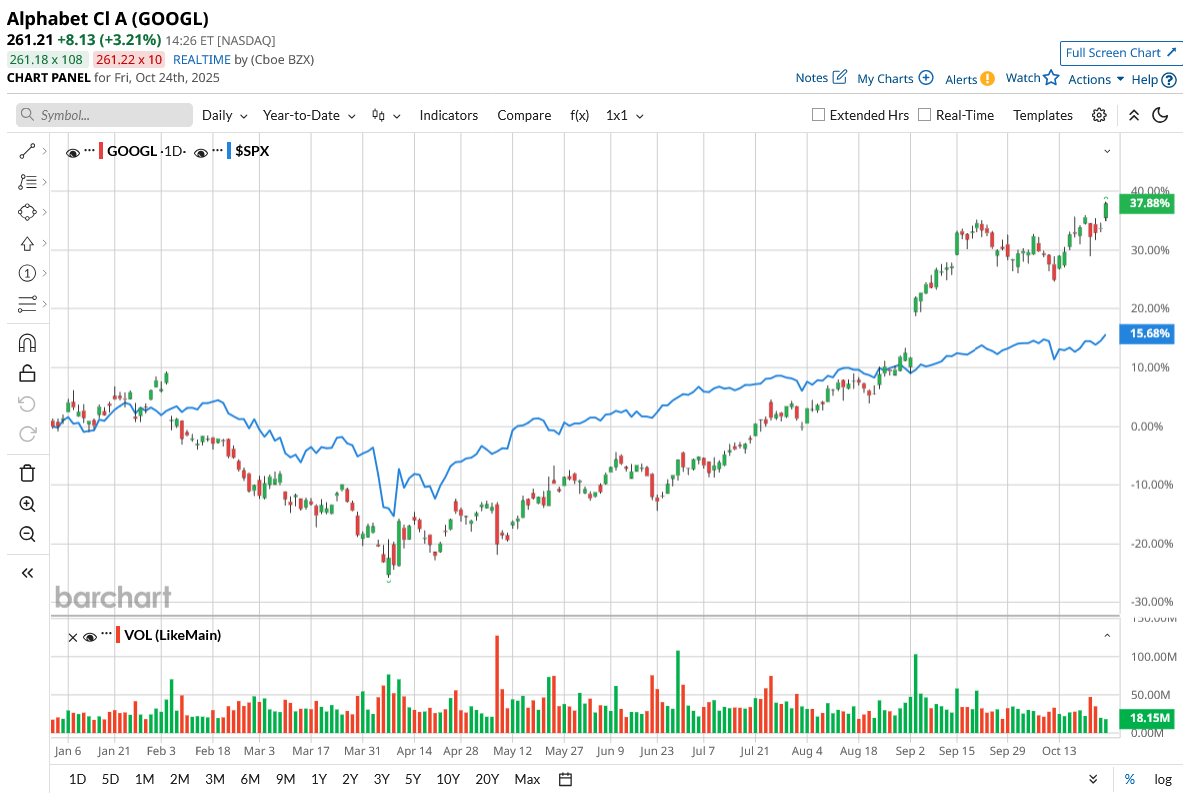Open the Actions dropdown menu
Image resolution: width=1183 pixels, height=793 pixels.
(x=1095, y=79)
